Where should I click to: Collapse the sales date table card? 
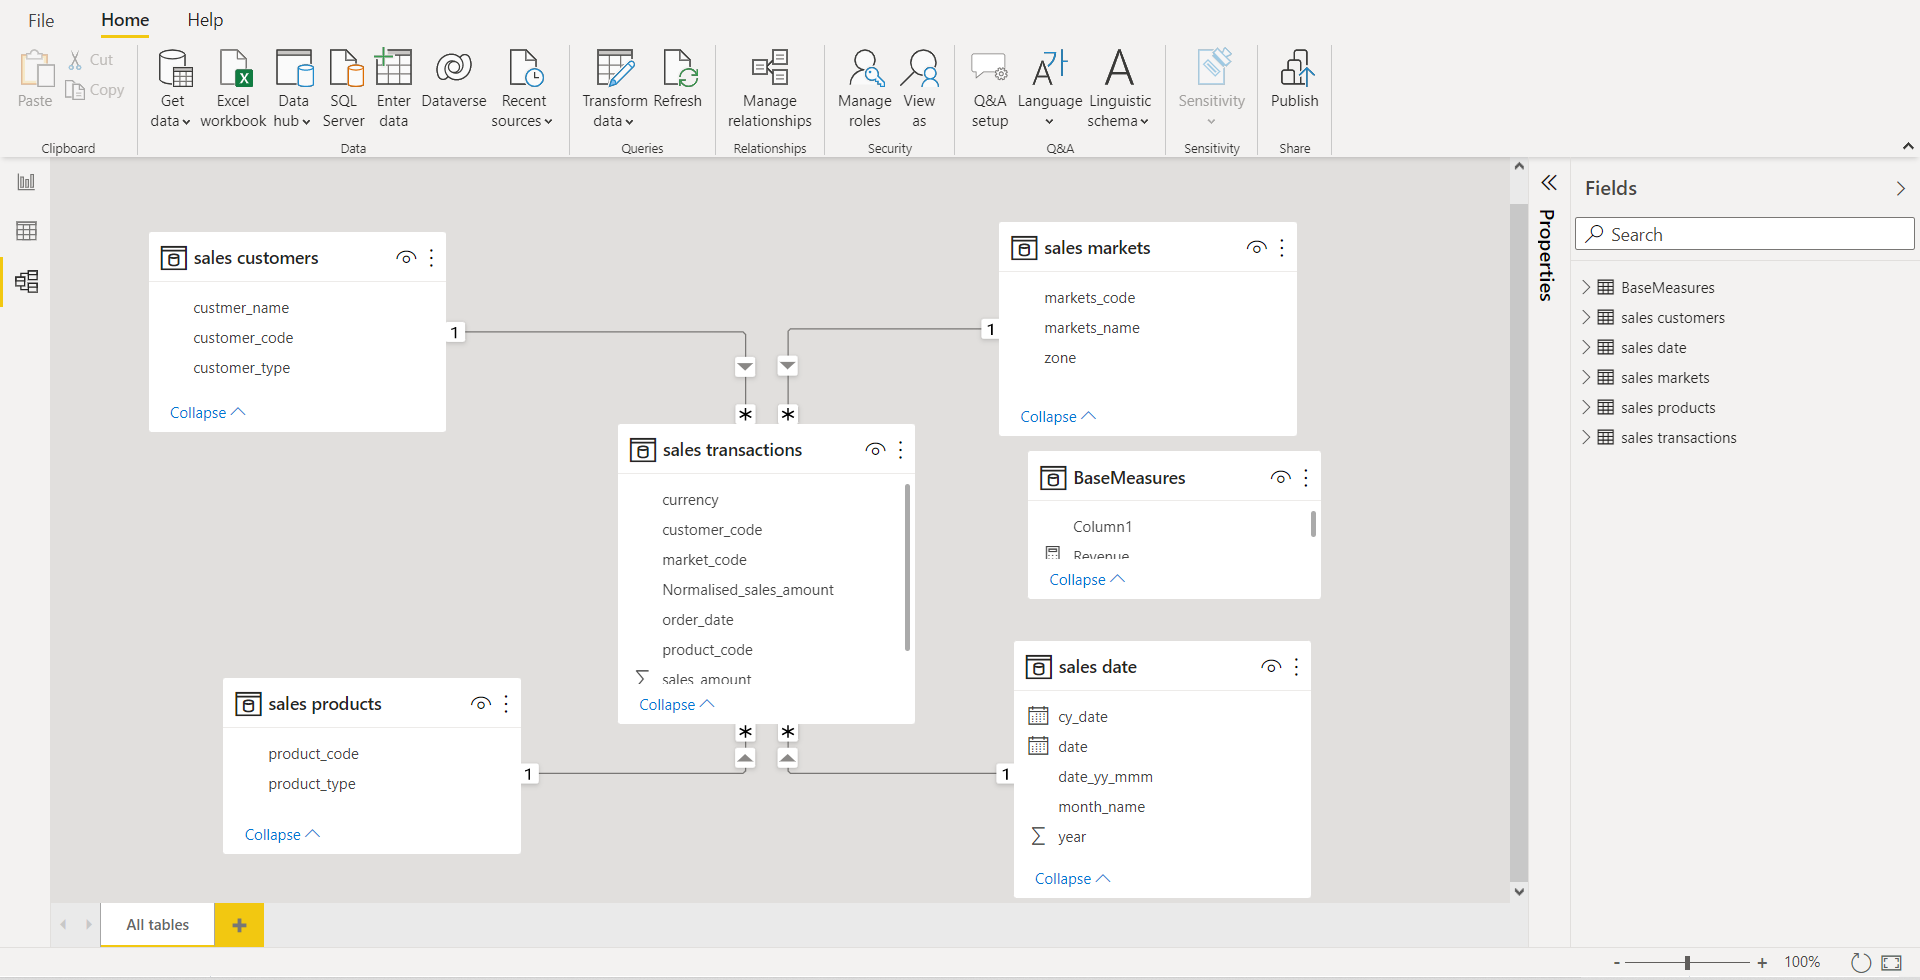click(1073, 879)
